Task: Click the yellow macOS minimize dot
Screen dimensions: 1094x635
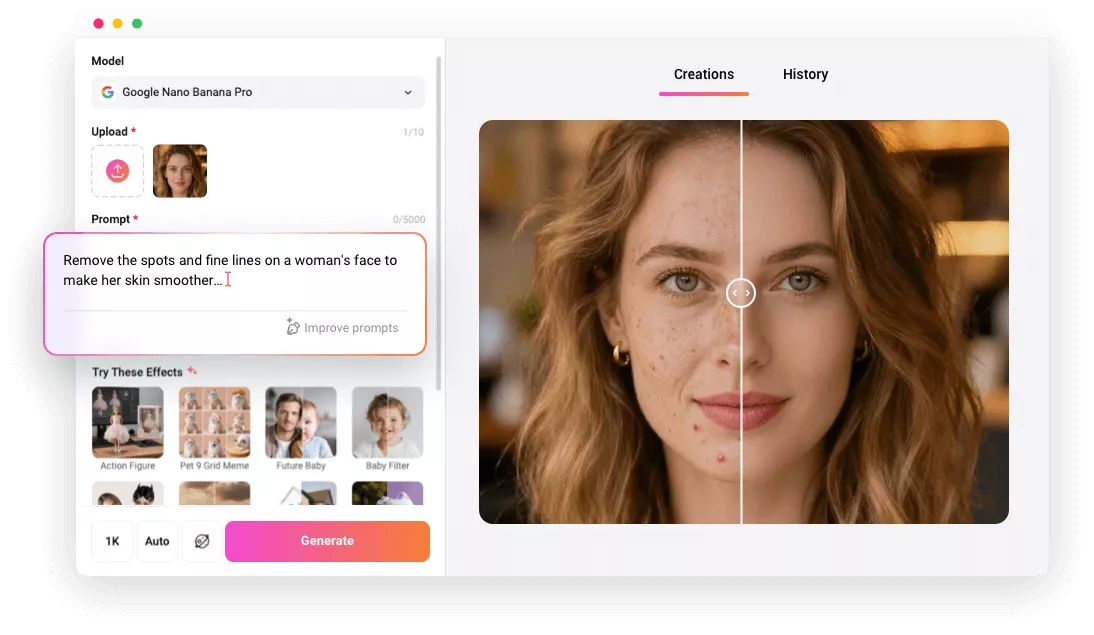Action: pos(117,23)
